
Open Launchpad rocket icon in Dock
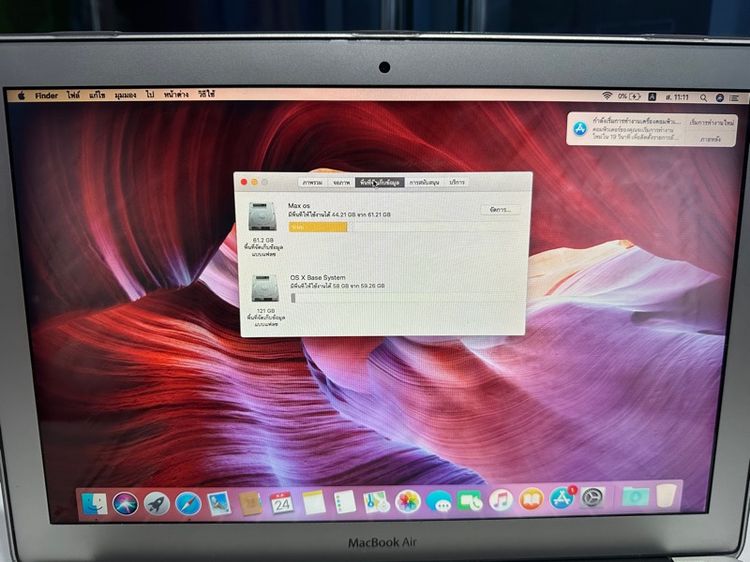click(x=156, y=504)
